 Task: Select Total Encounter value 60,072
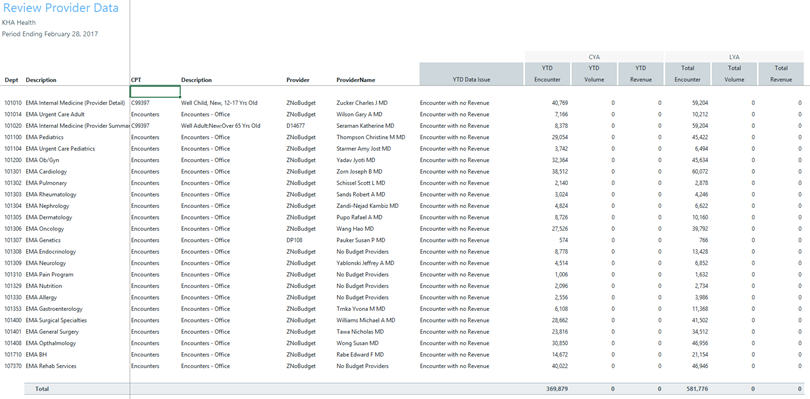pyautogui.click(x=699, y=172)
